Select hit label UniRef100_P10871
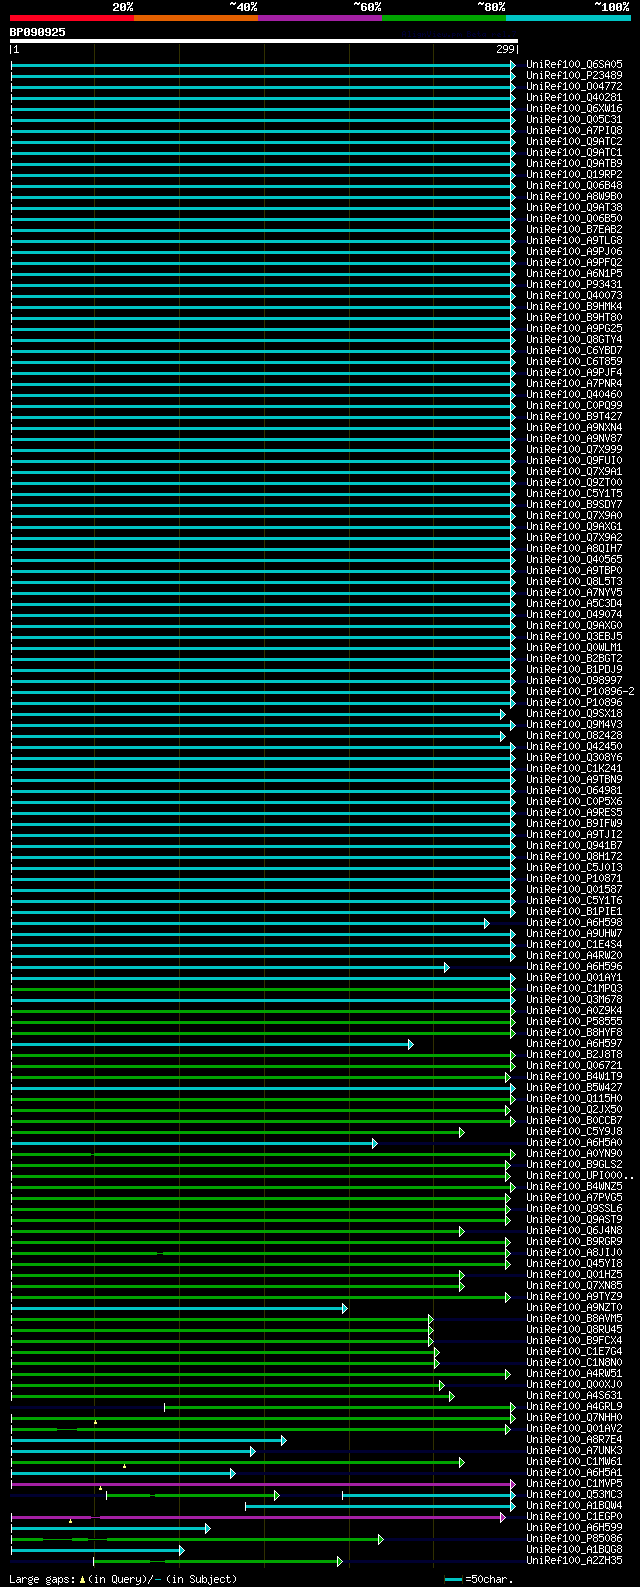This screenshot has width=640, height=1587. [x=574, y=878]
